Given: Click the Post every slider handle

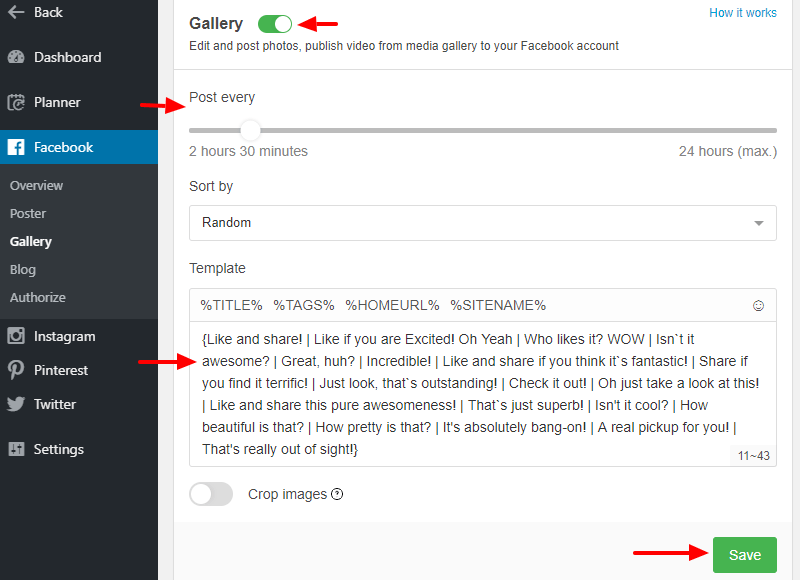Looking at the screenshot, I should pos(250,131).
